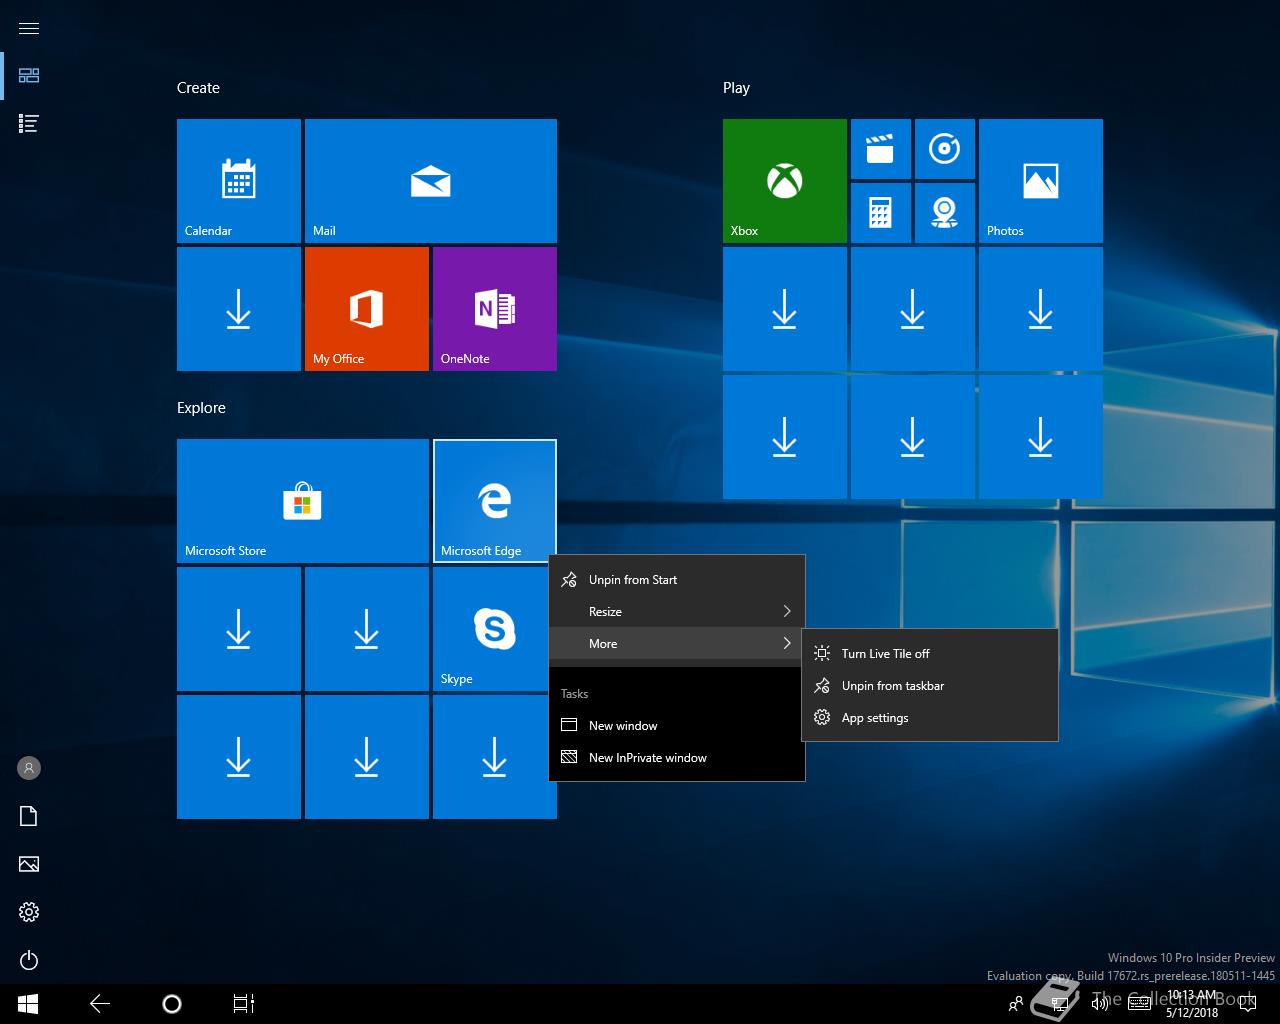Screen dimensions: 1280x1024
Task: Click the download tile directly below Xbox
Action: (x=785, y=309)
